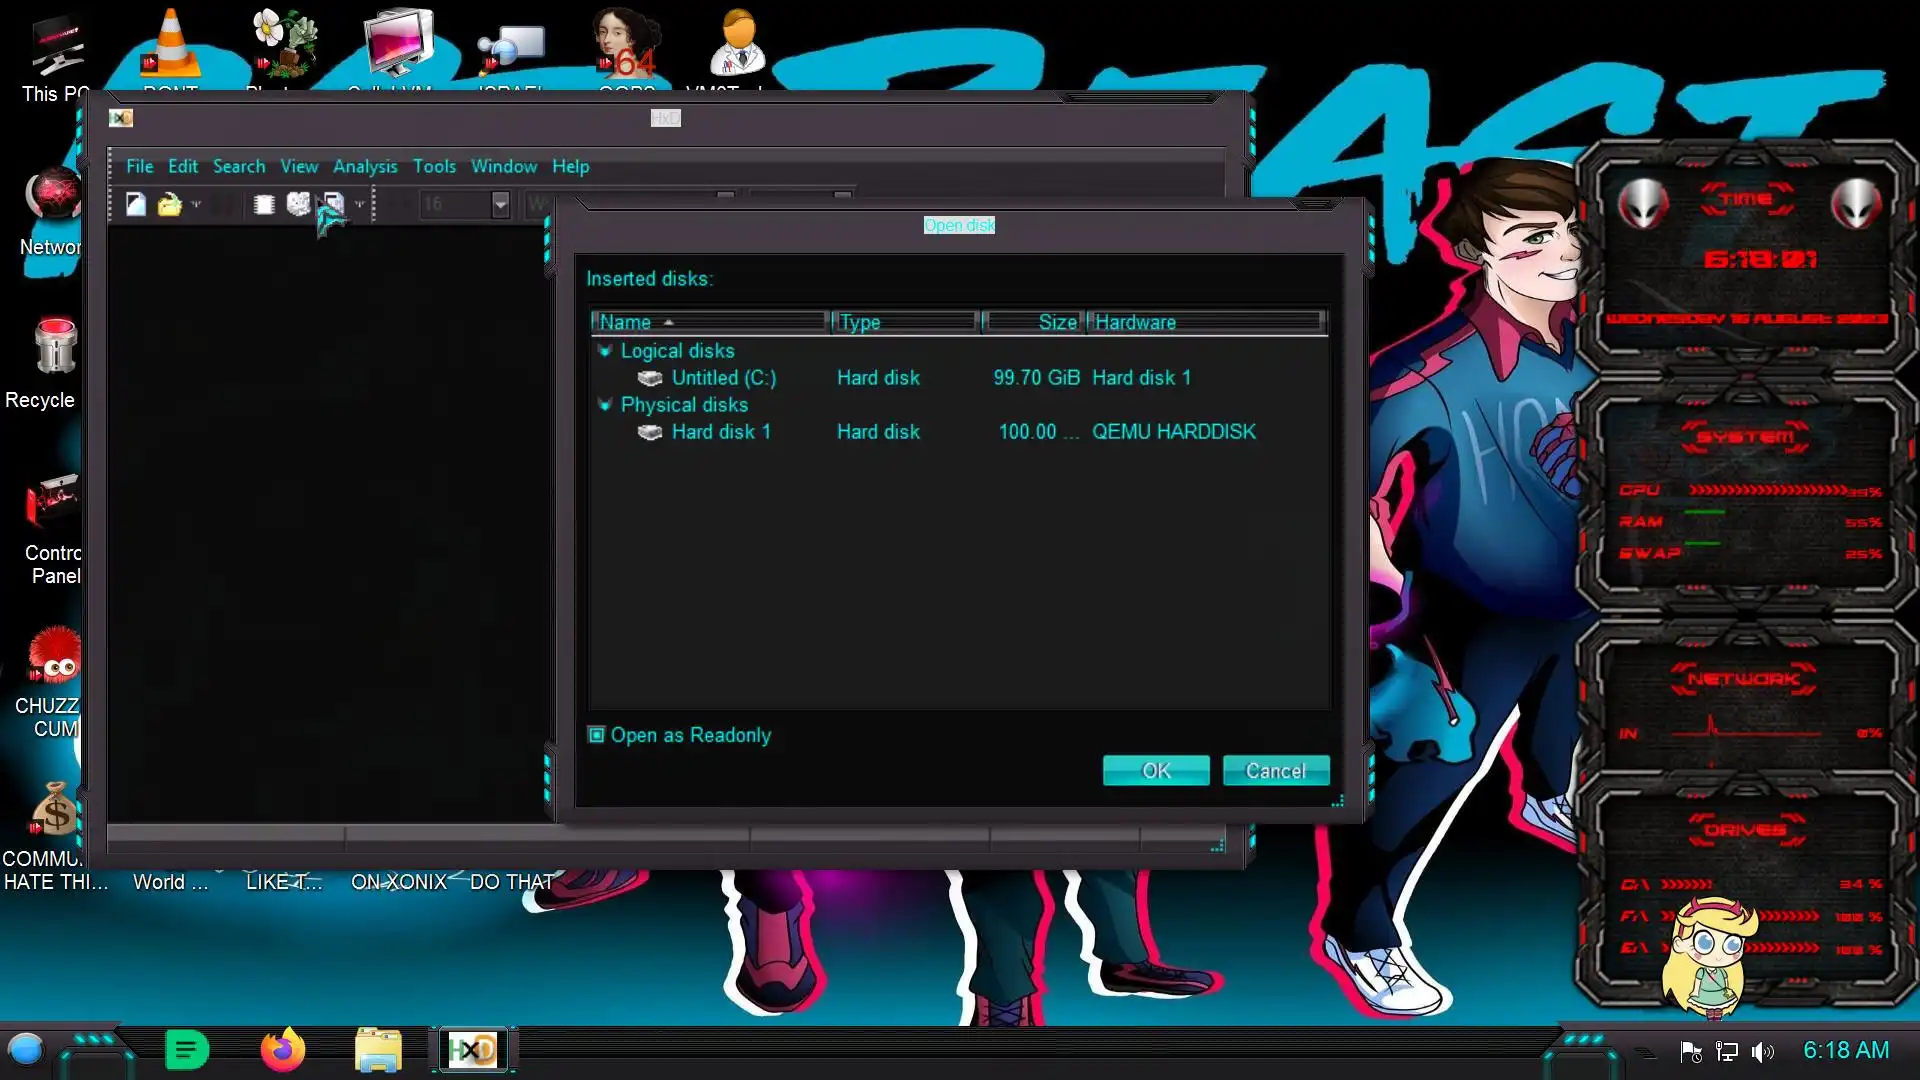Open the recent files dropdown arrow
The height and width of the screenshot is (1080, 1920).
(196, 205)
